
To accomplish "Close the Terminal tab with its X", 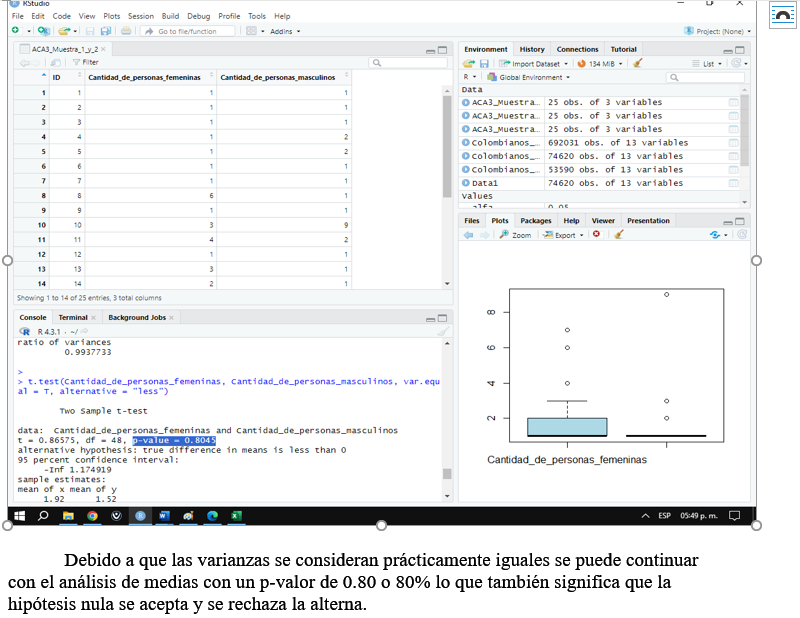I will [x=93, y=317].
